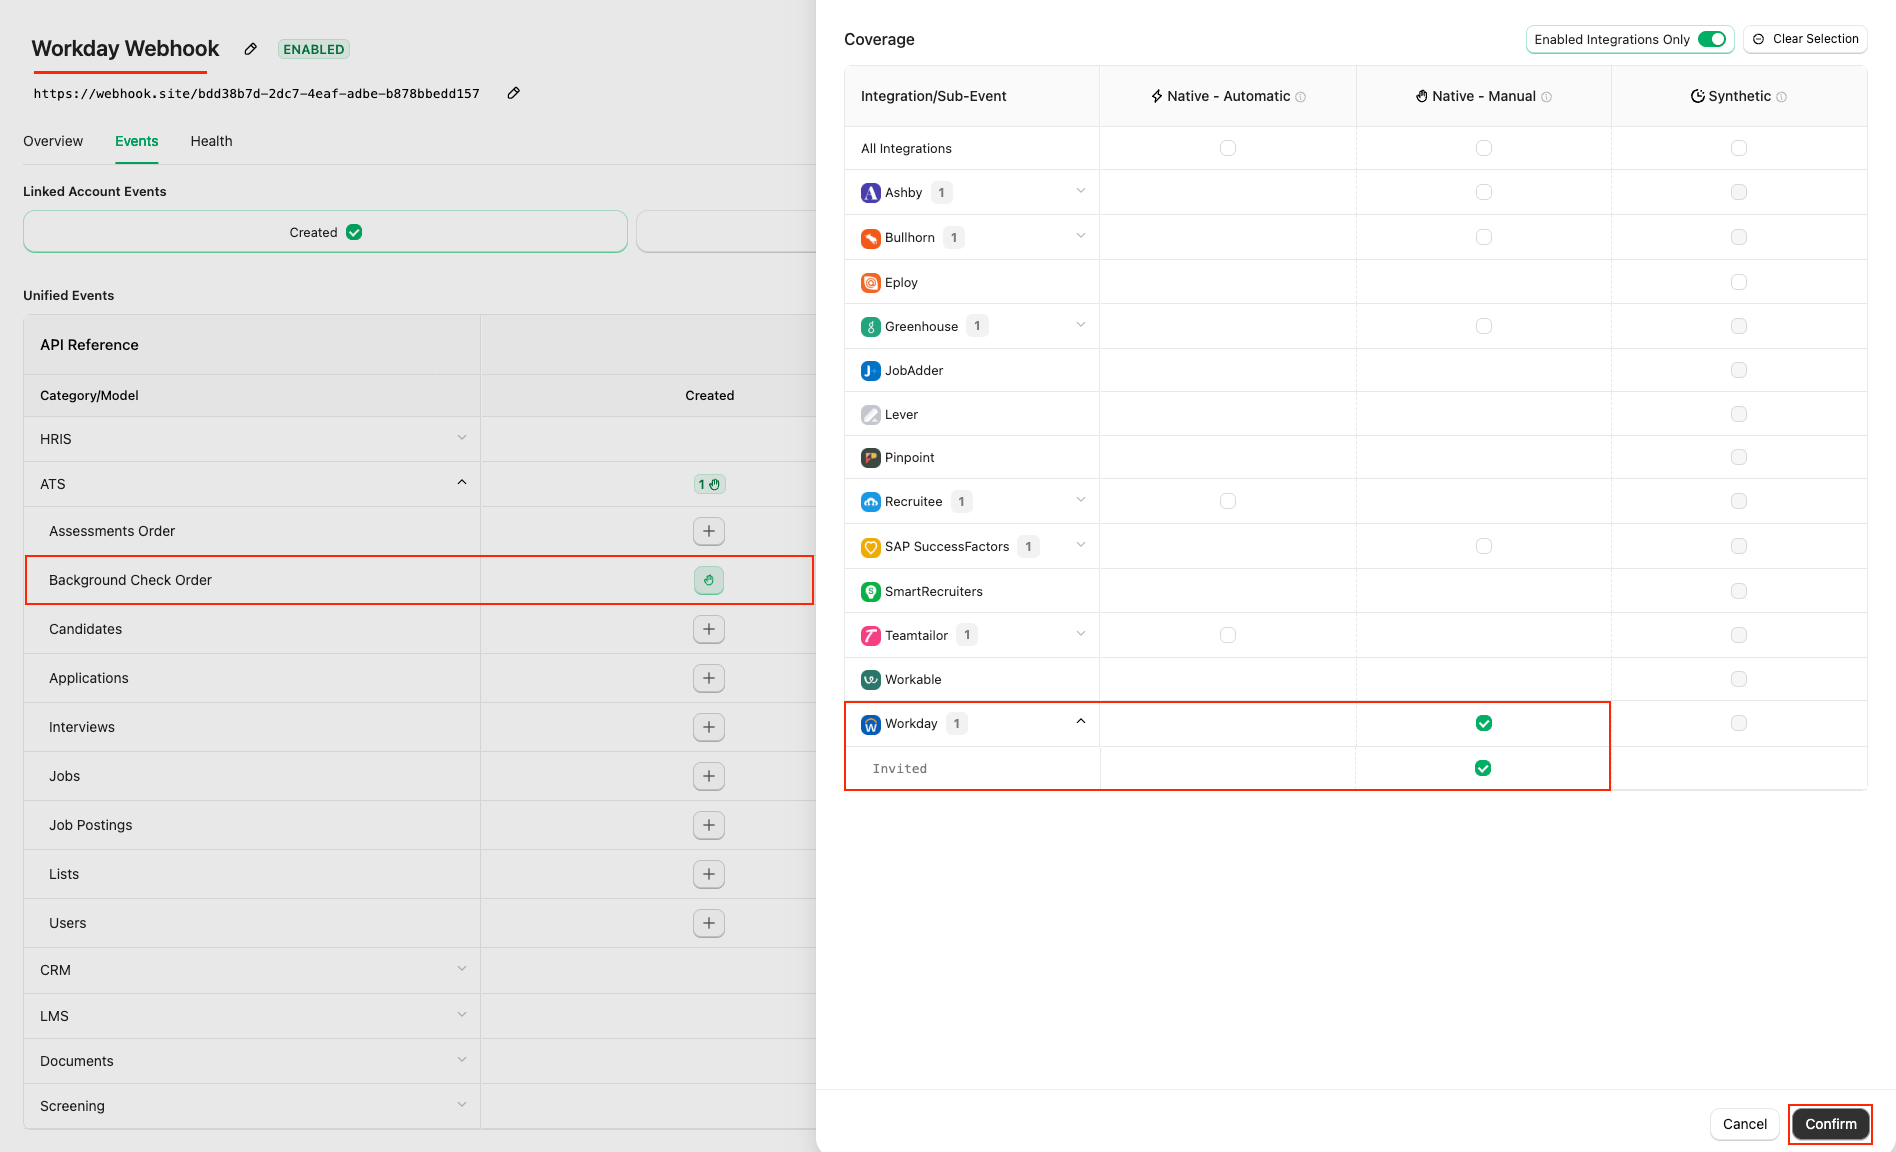Click the Pinpoint integration logo

pyautogui.click(x=871, y=458)
